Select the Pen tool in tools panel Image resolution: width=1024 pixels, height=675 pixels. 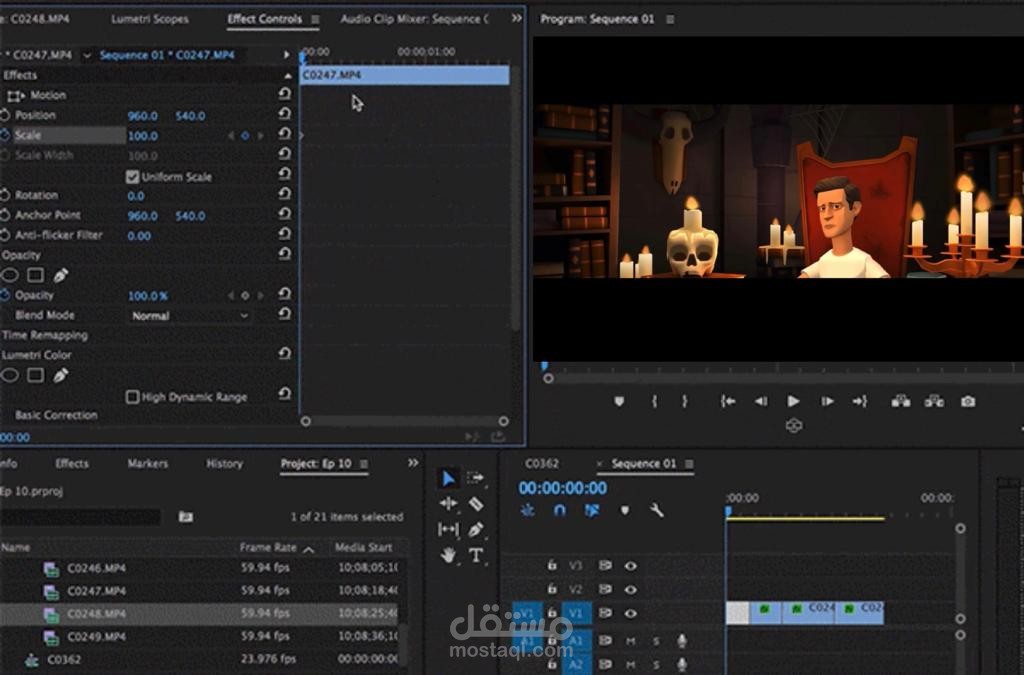pyautogui.click(x=476, y=529)
